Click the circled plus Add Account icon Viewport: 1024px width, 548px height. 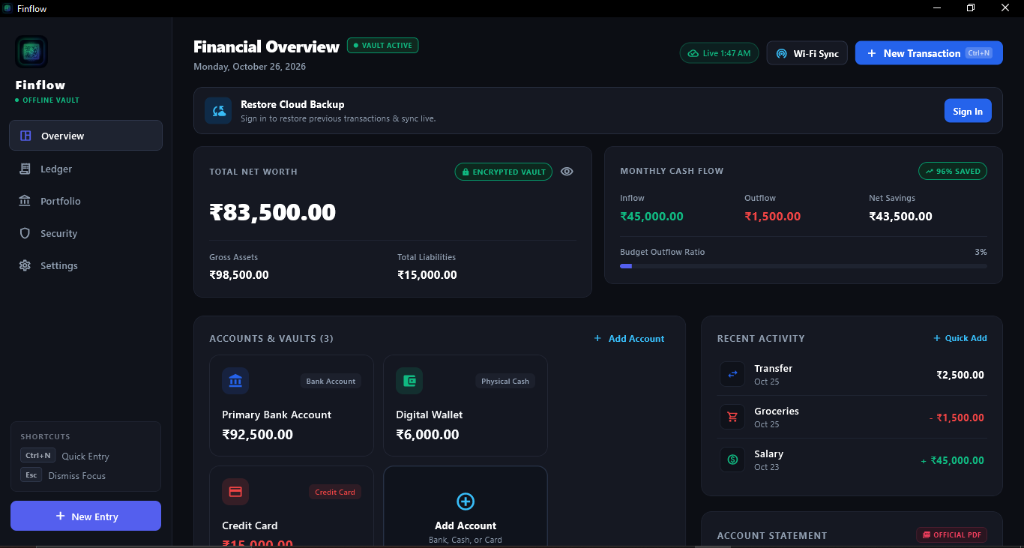tap(465, 502)
